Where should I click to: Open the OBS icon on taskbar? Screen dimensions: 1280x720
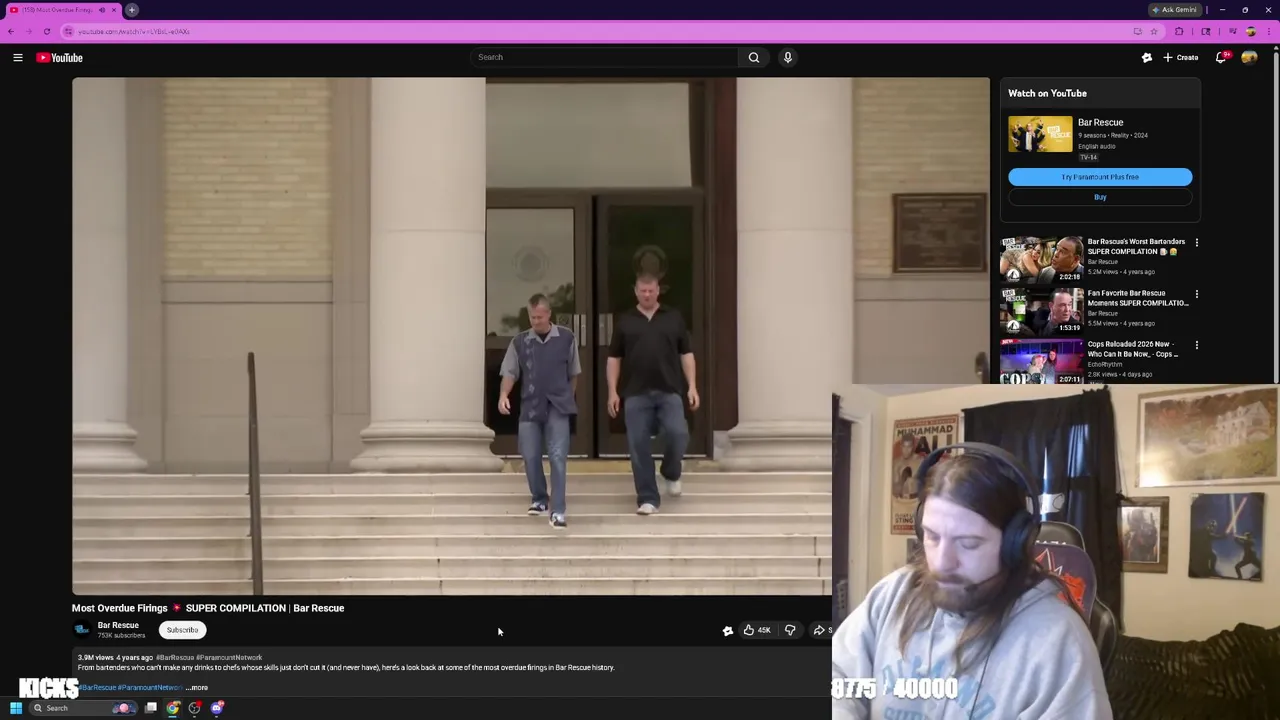195,708
